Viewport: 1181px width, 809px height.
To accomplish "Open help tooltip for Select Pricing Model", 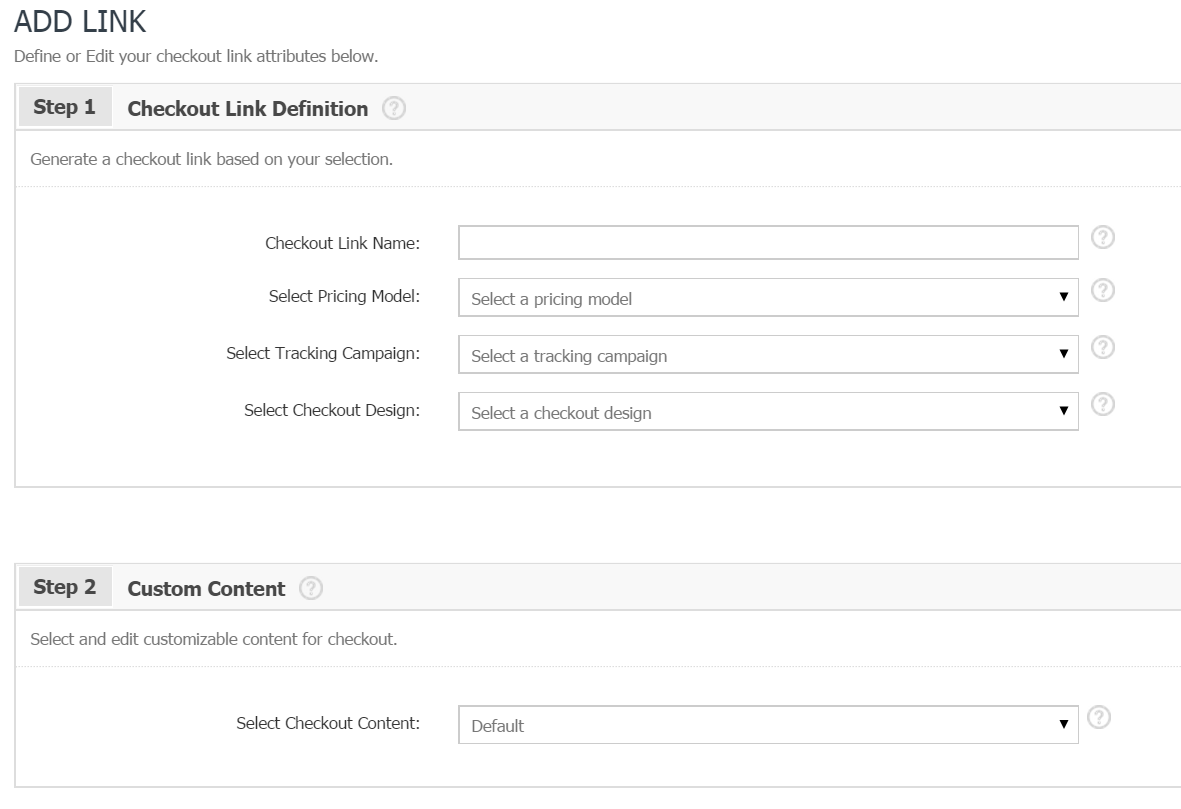I will click(1102, 290).
